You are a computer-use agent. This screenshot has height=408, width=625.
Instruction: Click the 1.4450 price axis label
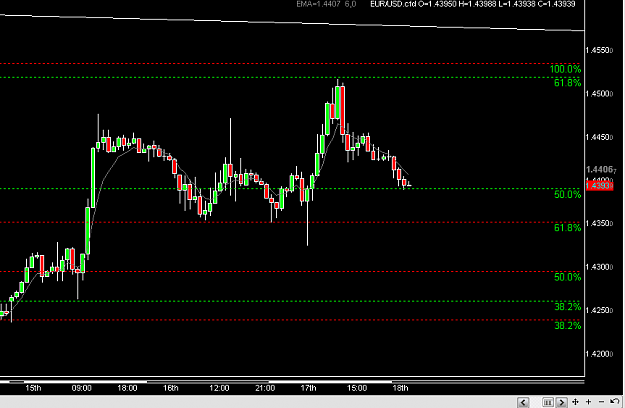[x=599, y=137]
